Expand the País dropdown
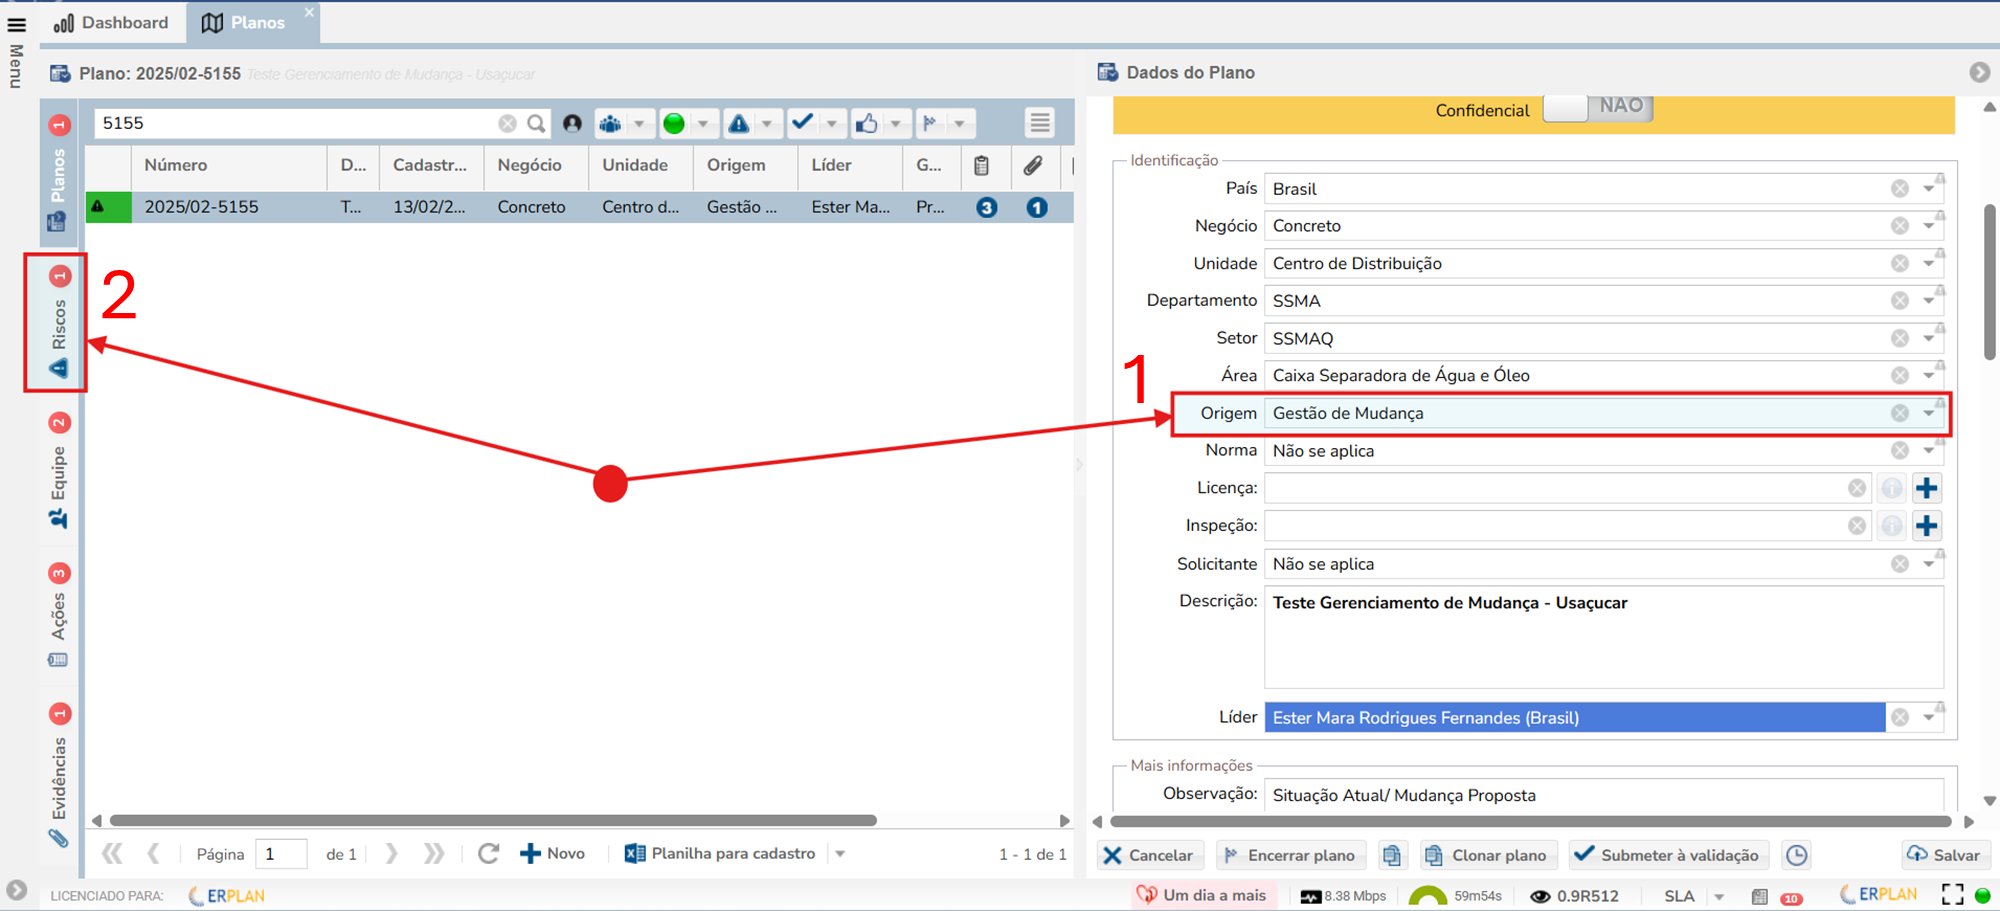 point(1928,189)
